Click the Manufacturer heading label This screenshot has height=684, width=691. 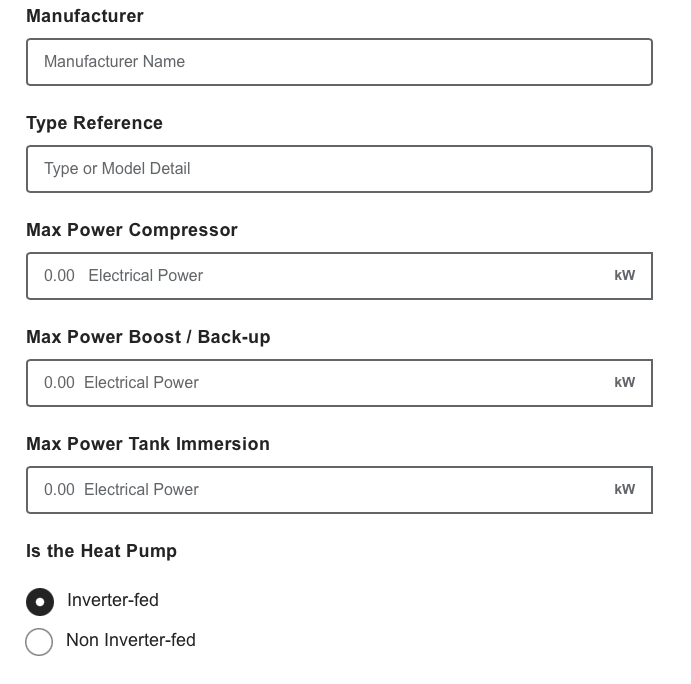click(x=85, y=16)
